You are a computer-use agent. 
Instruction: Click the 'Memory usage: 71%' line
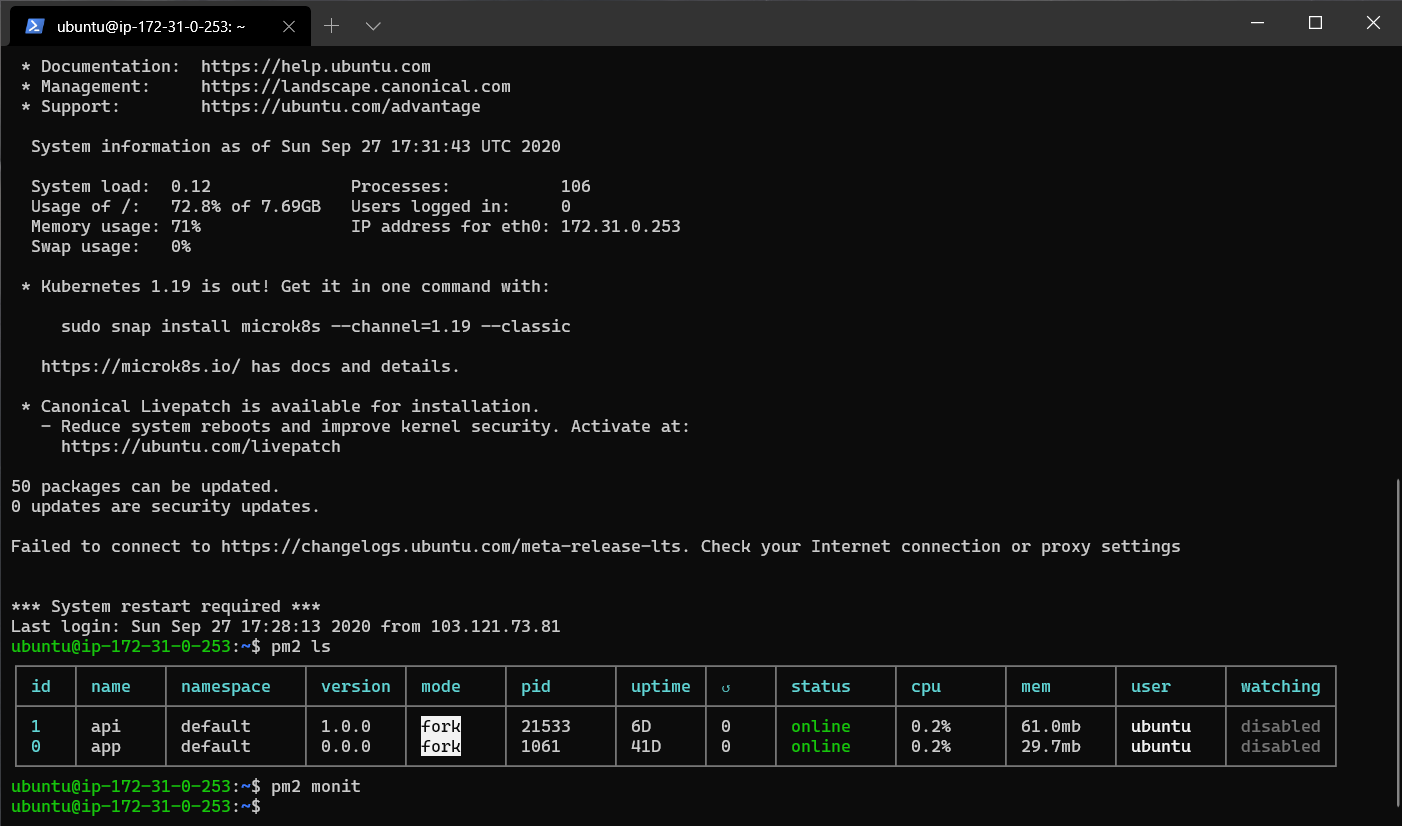click(116, 227)
